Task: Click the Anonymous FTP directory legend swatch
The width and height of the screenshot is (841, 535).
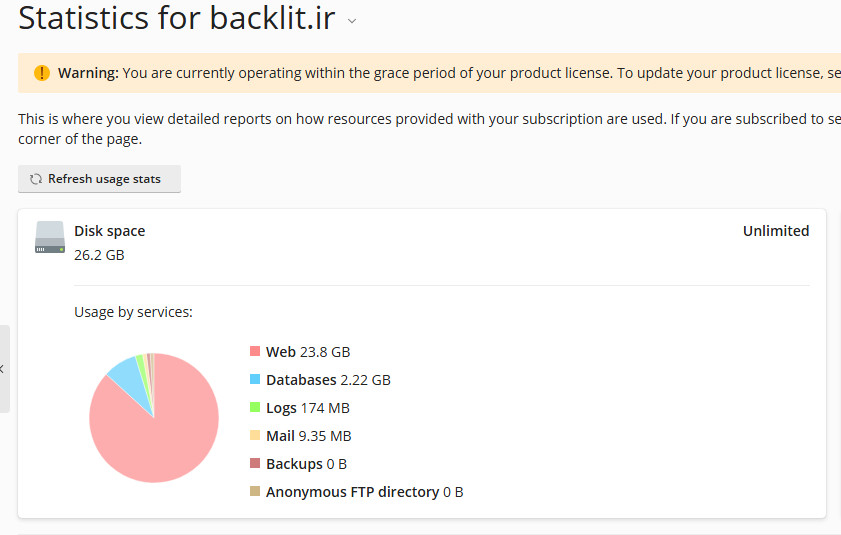Action: tap(255, 492)
